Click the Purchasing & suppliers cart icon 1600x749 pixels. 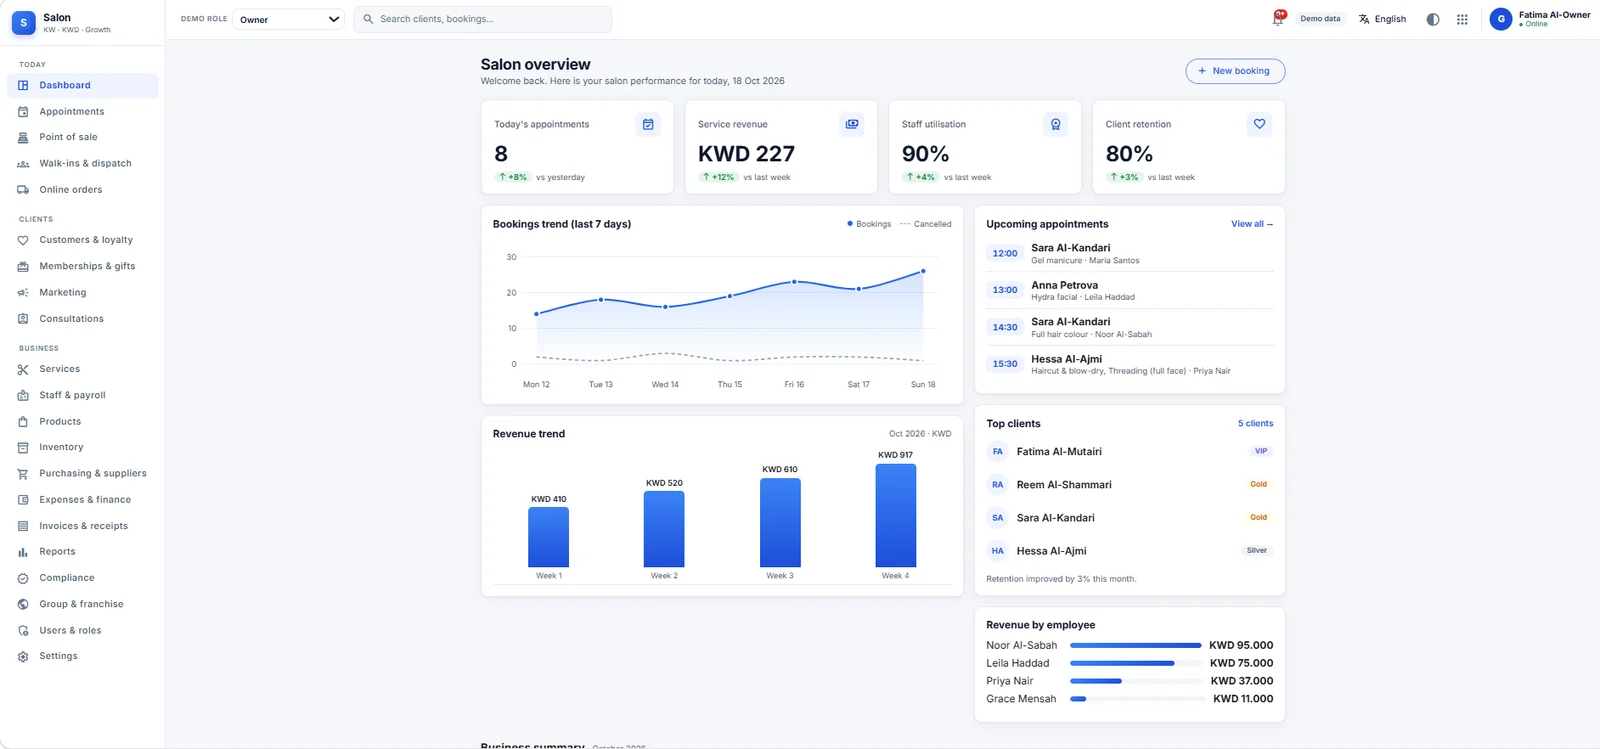(x=23, y=474)
